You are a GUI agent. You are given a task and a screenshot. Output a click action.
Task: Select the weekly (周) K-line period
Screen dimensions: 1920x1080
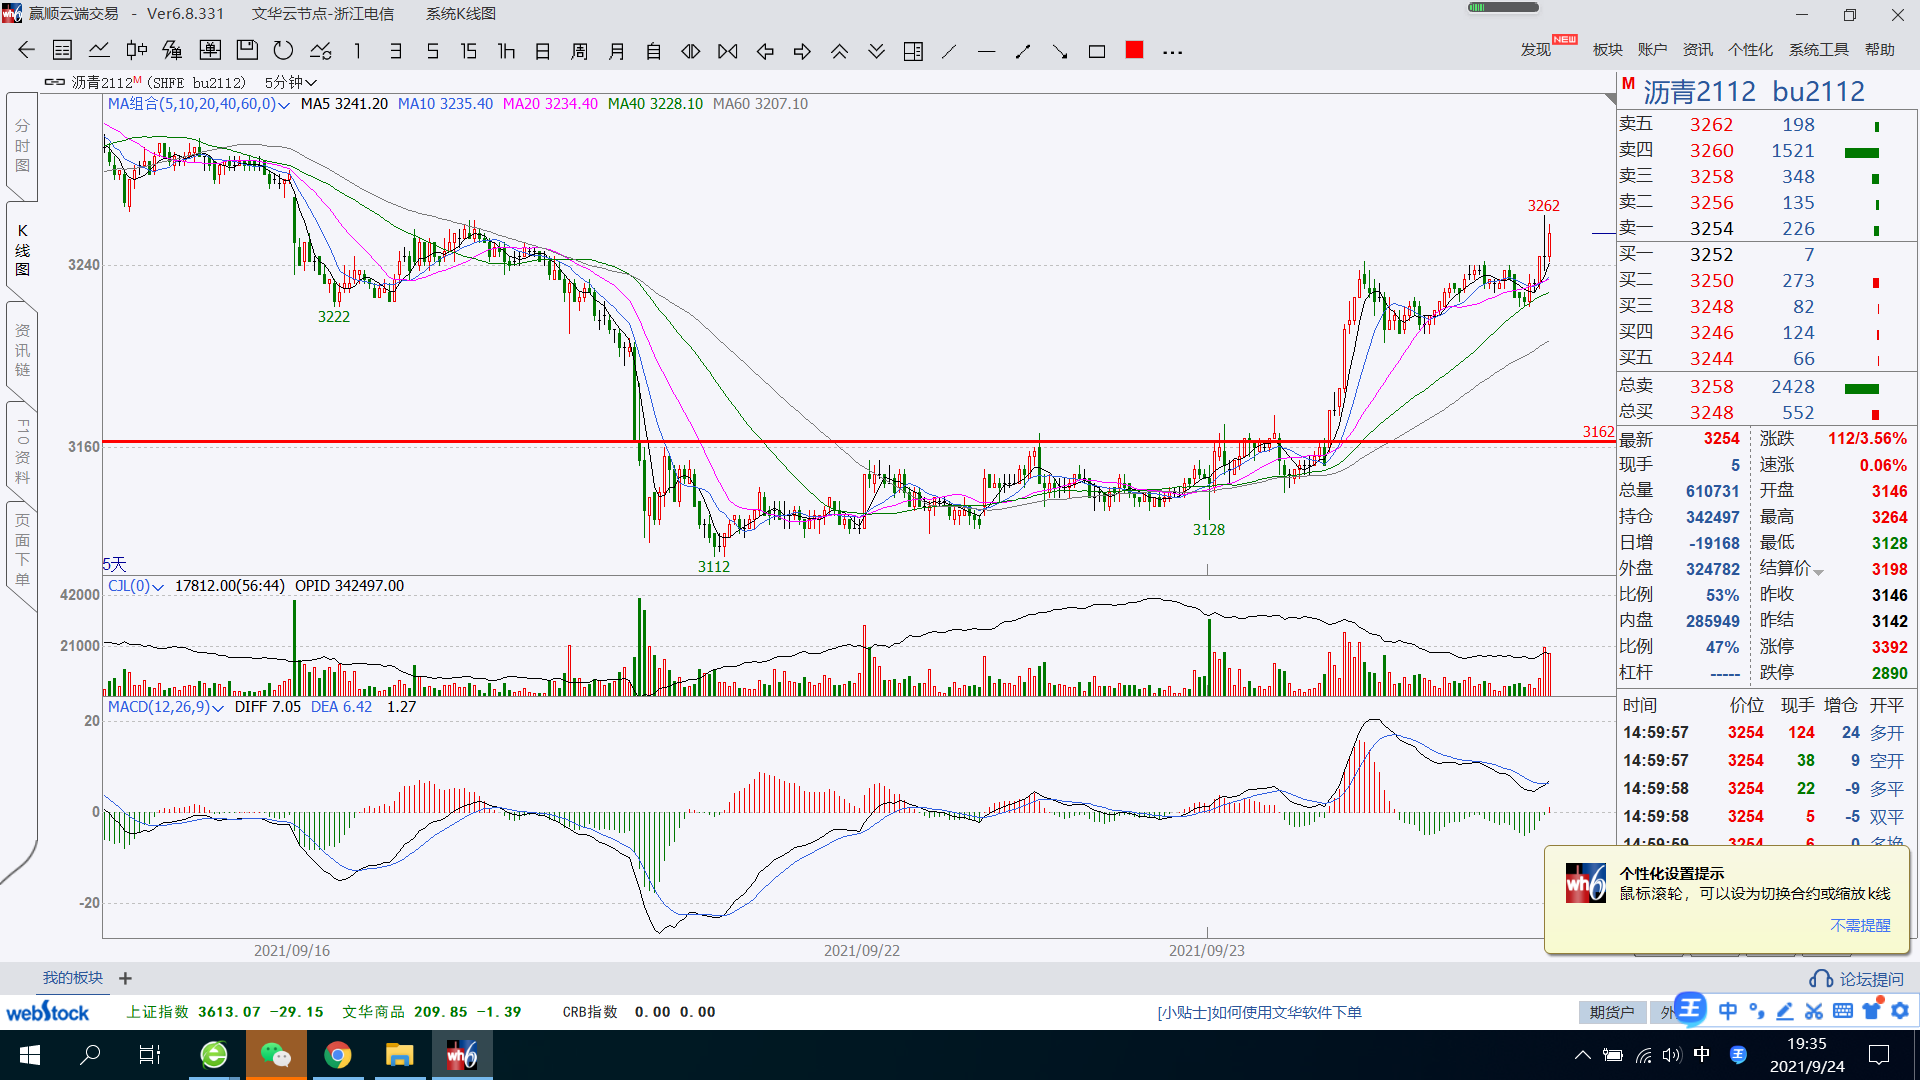(579, 51)
